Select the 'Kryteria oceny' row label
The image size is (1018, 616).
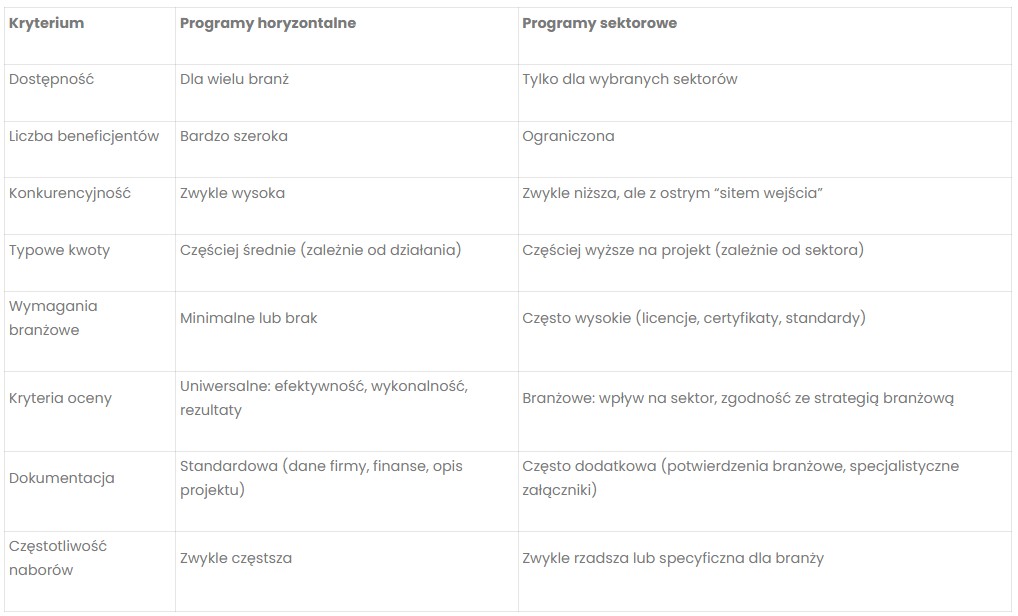click(x=60, y=398)
